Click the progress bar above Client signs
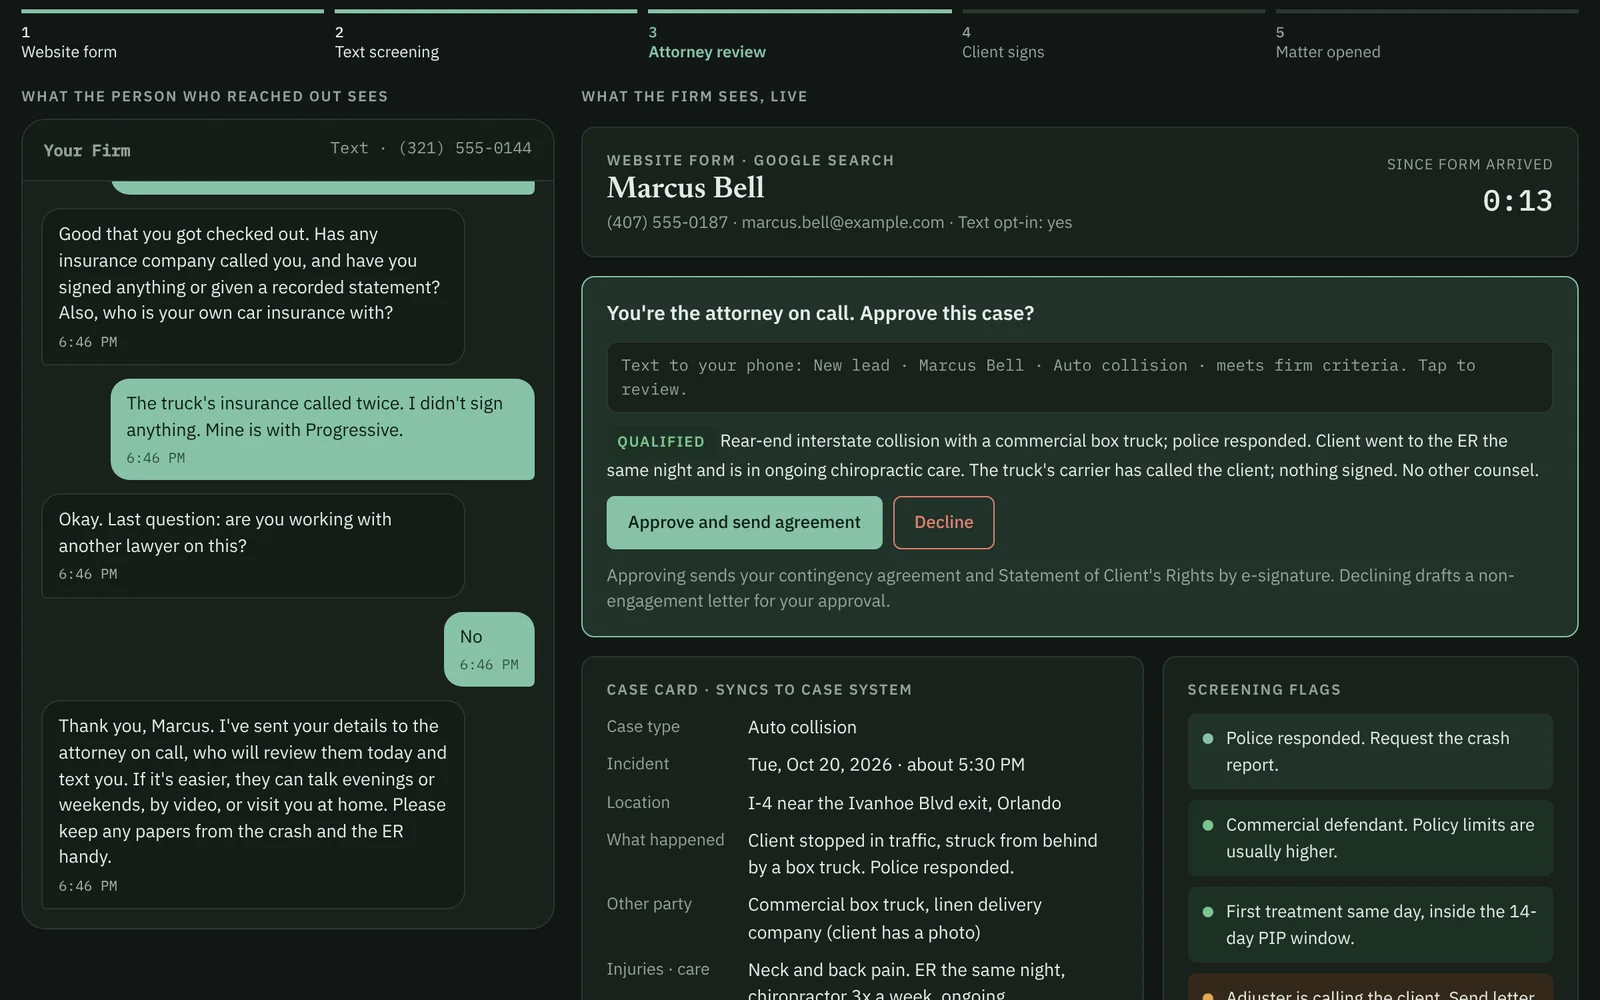Screen dimensions: 1600x1000 pos(1113,11)
